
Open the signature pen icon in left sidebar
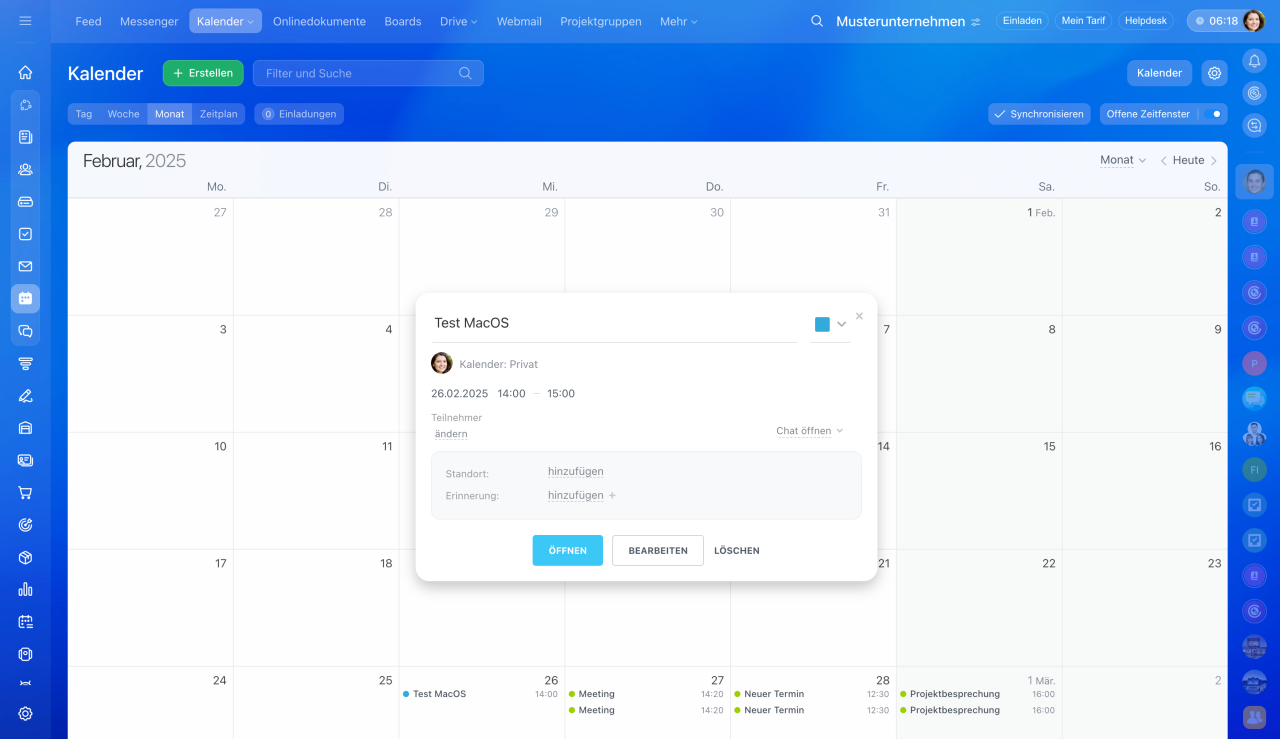[x=25, y=395]
